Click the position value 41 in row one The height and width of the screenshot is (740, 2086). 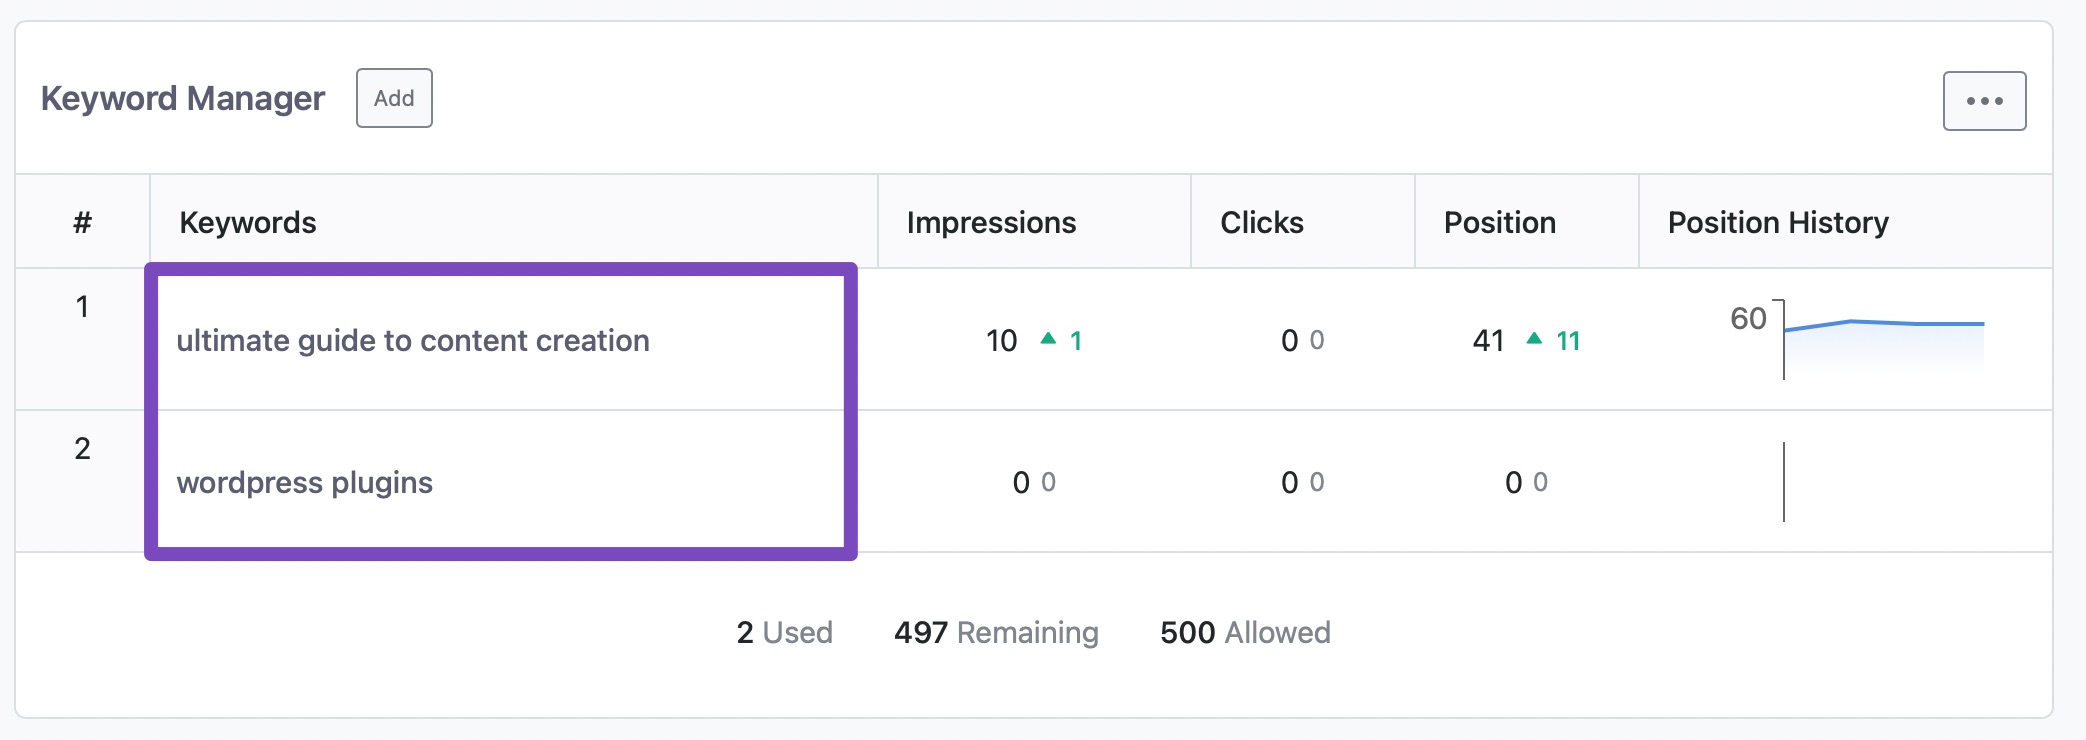(x=1488, y=341)
